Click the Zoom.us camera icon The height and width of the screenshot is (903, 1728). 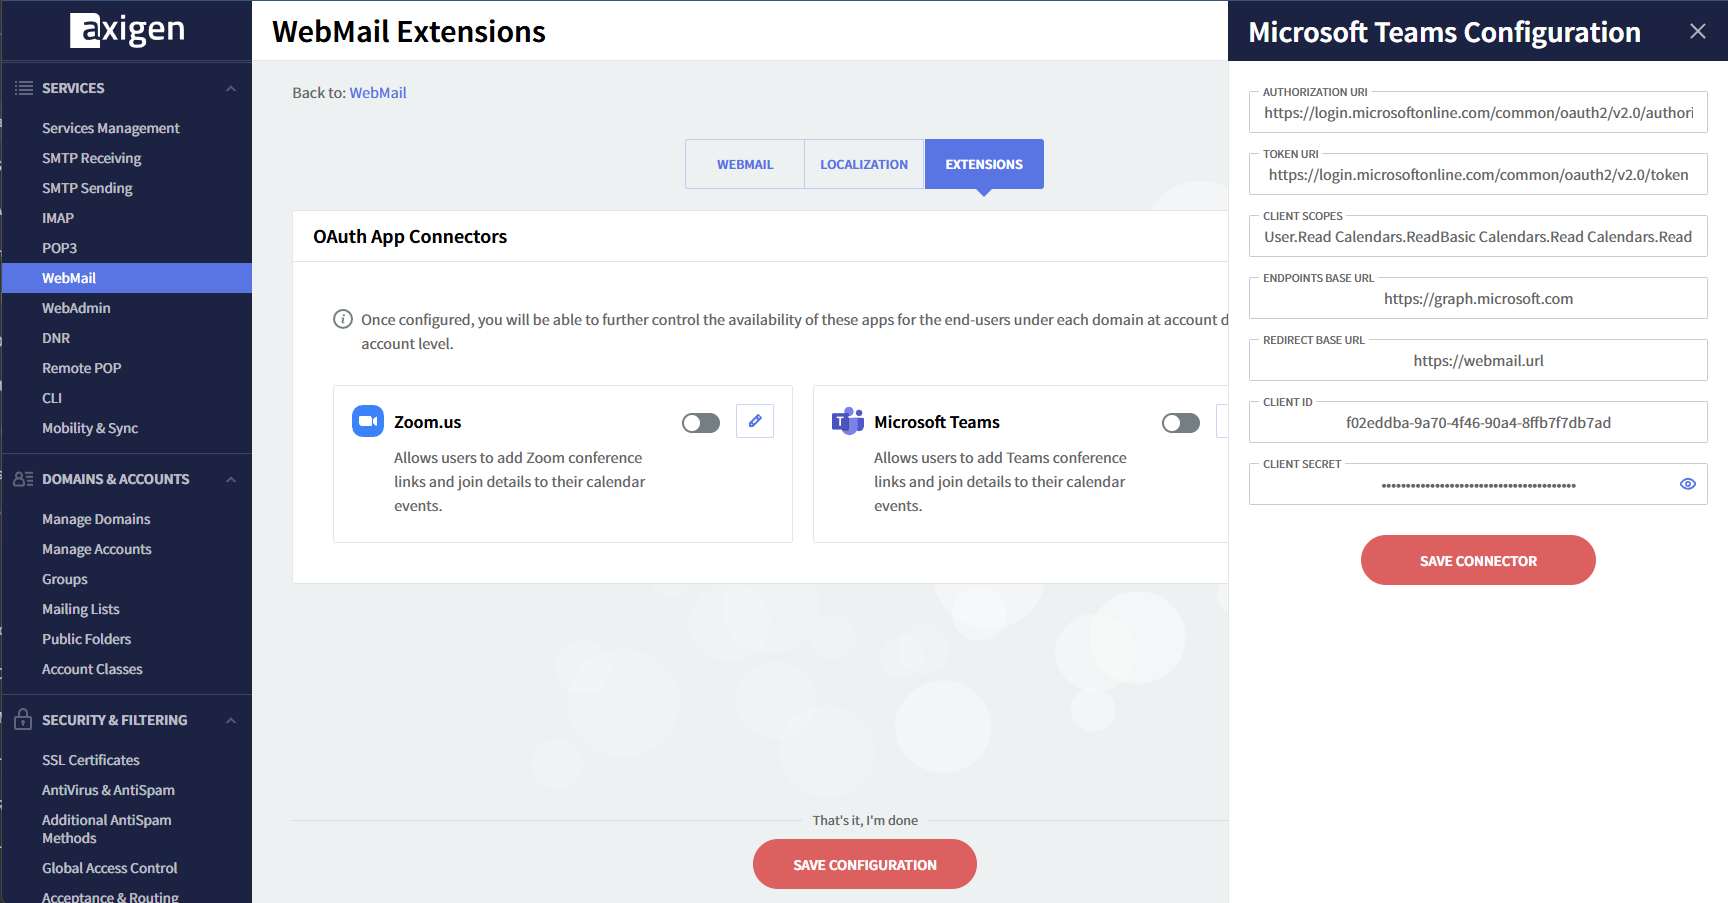367,421
